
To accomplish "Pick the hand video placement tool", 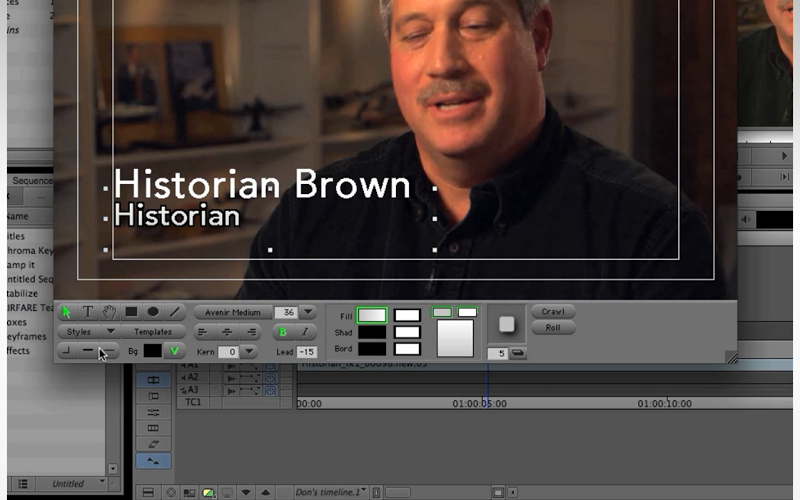I will point(109,312).
